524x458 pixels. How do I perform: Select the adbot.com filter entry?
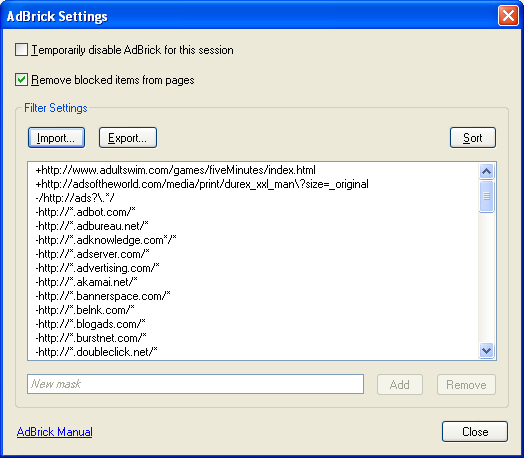(85, 212)
